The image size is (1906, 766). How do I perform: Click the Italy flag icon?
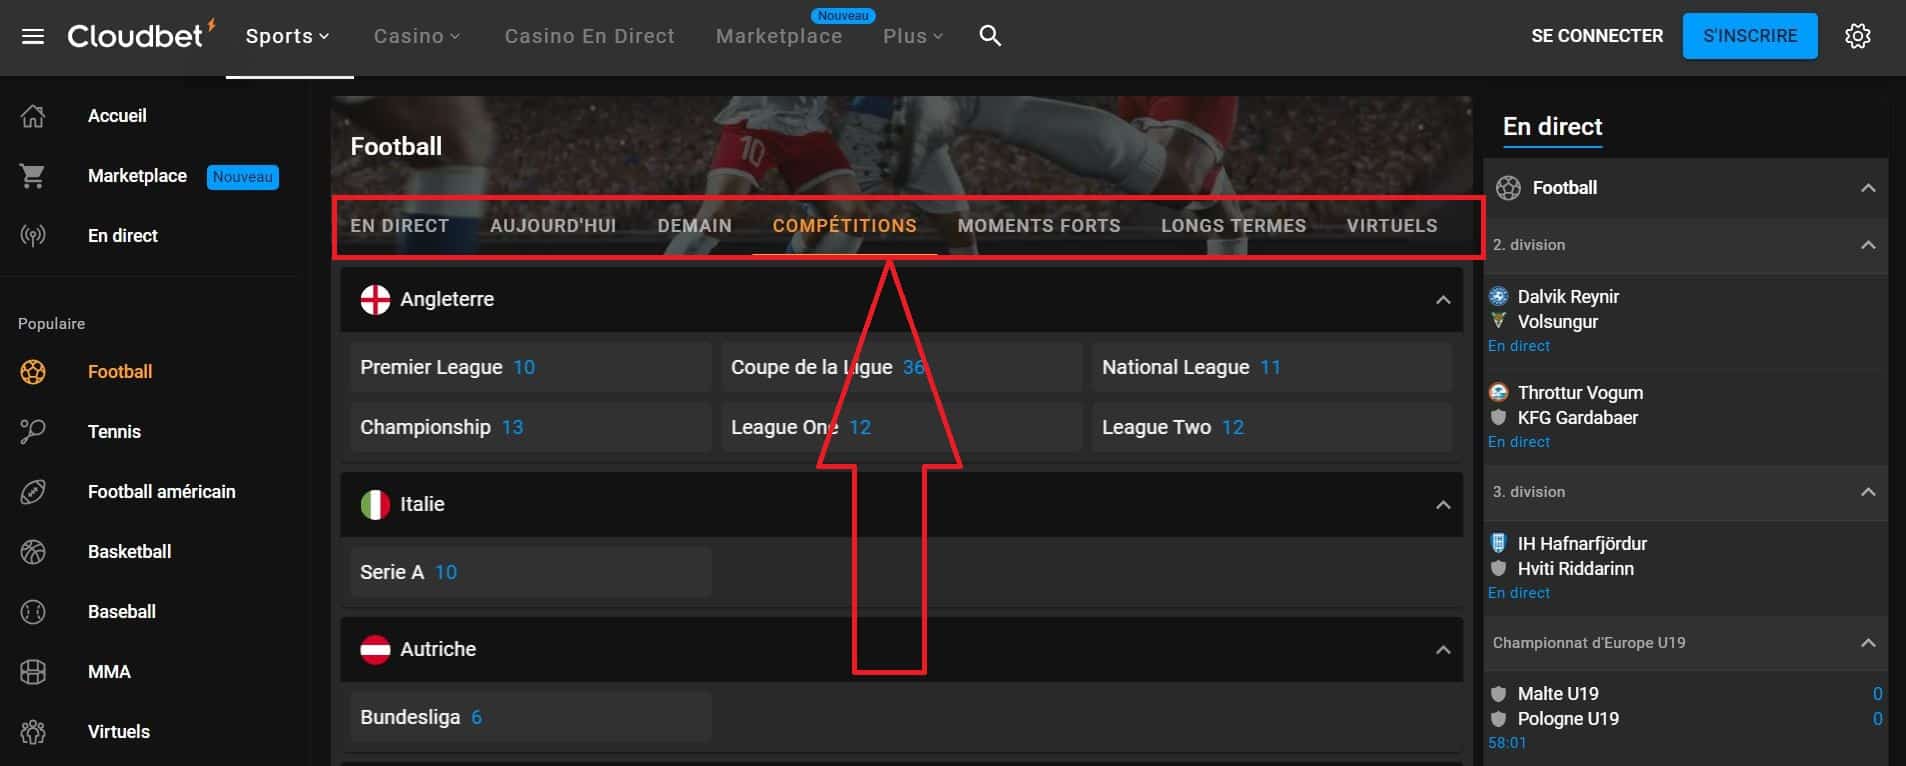coord(375,504)
